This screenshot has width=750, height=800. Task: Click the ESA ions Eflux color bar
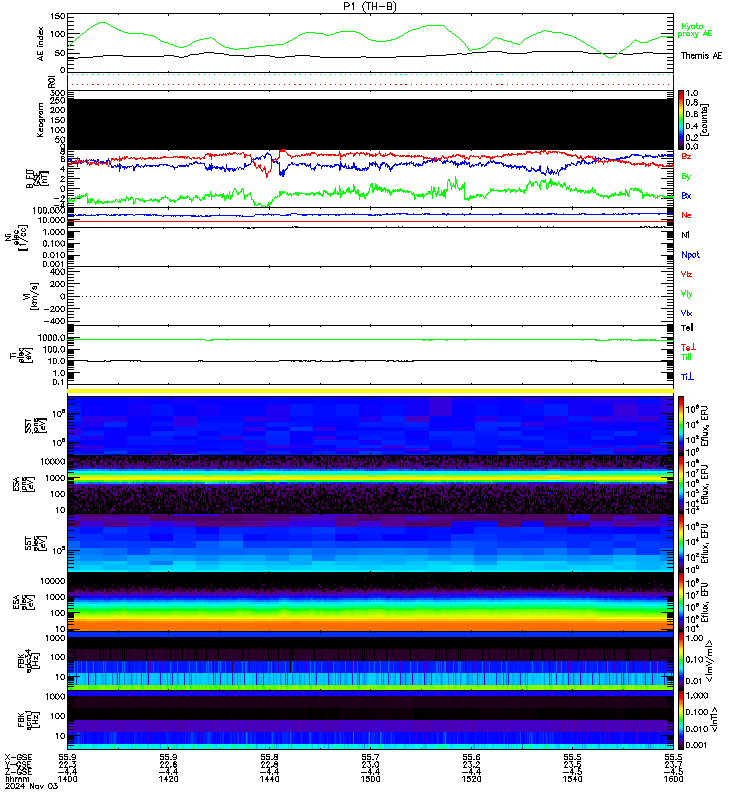pos(681,485)
